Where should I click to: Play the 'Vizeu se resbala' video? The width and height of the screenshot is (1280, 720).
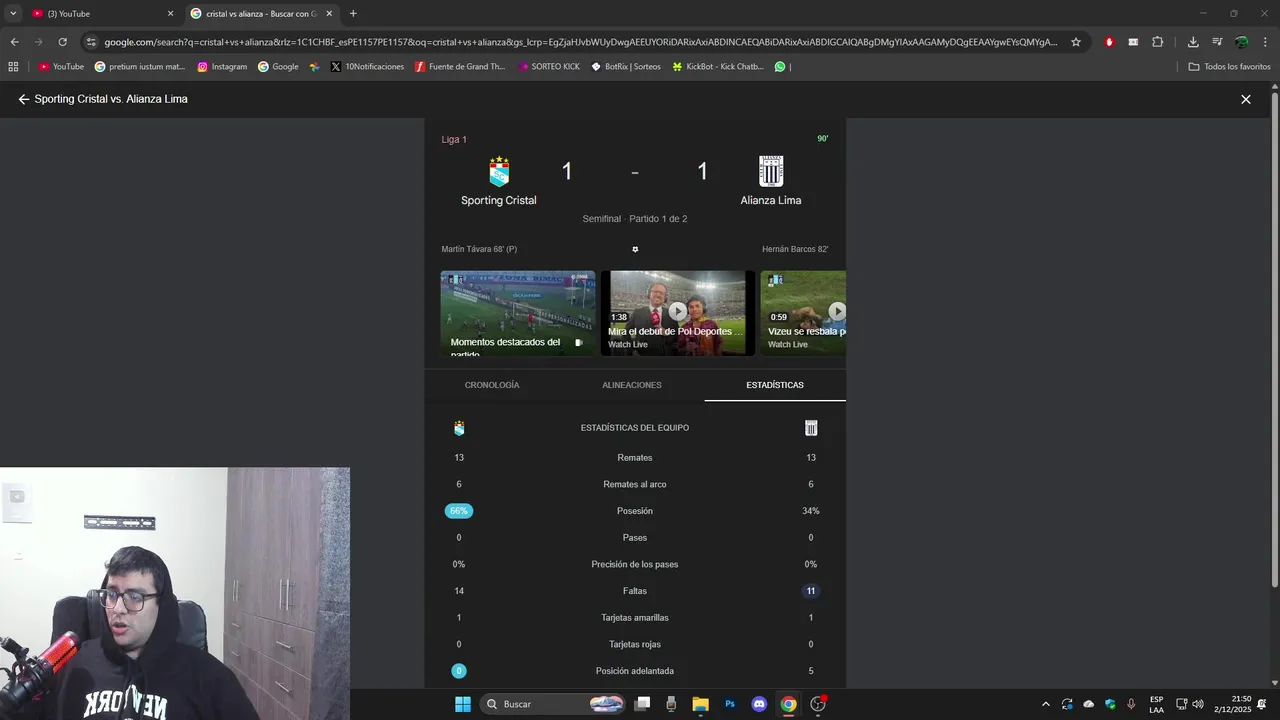coord(803,313)
